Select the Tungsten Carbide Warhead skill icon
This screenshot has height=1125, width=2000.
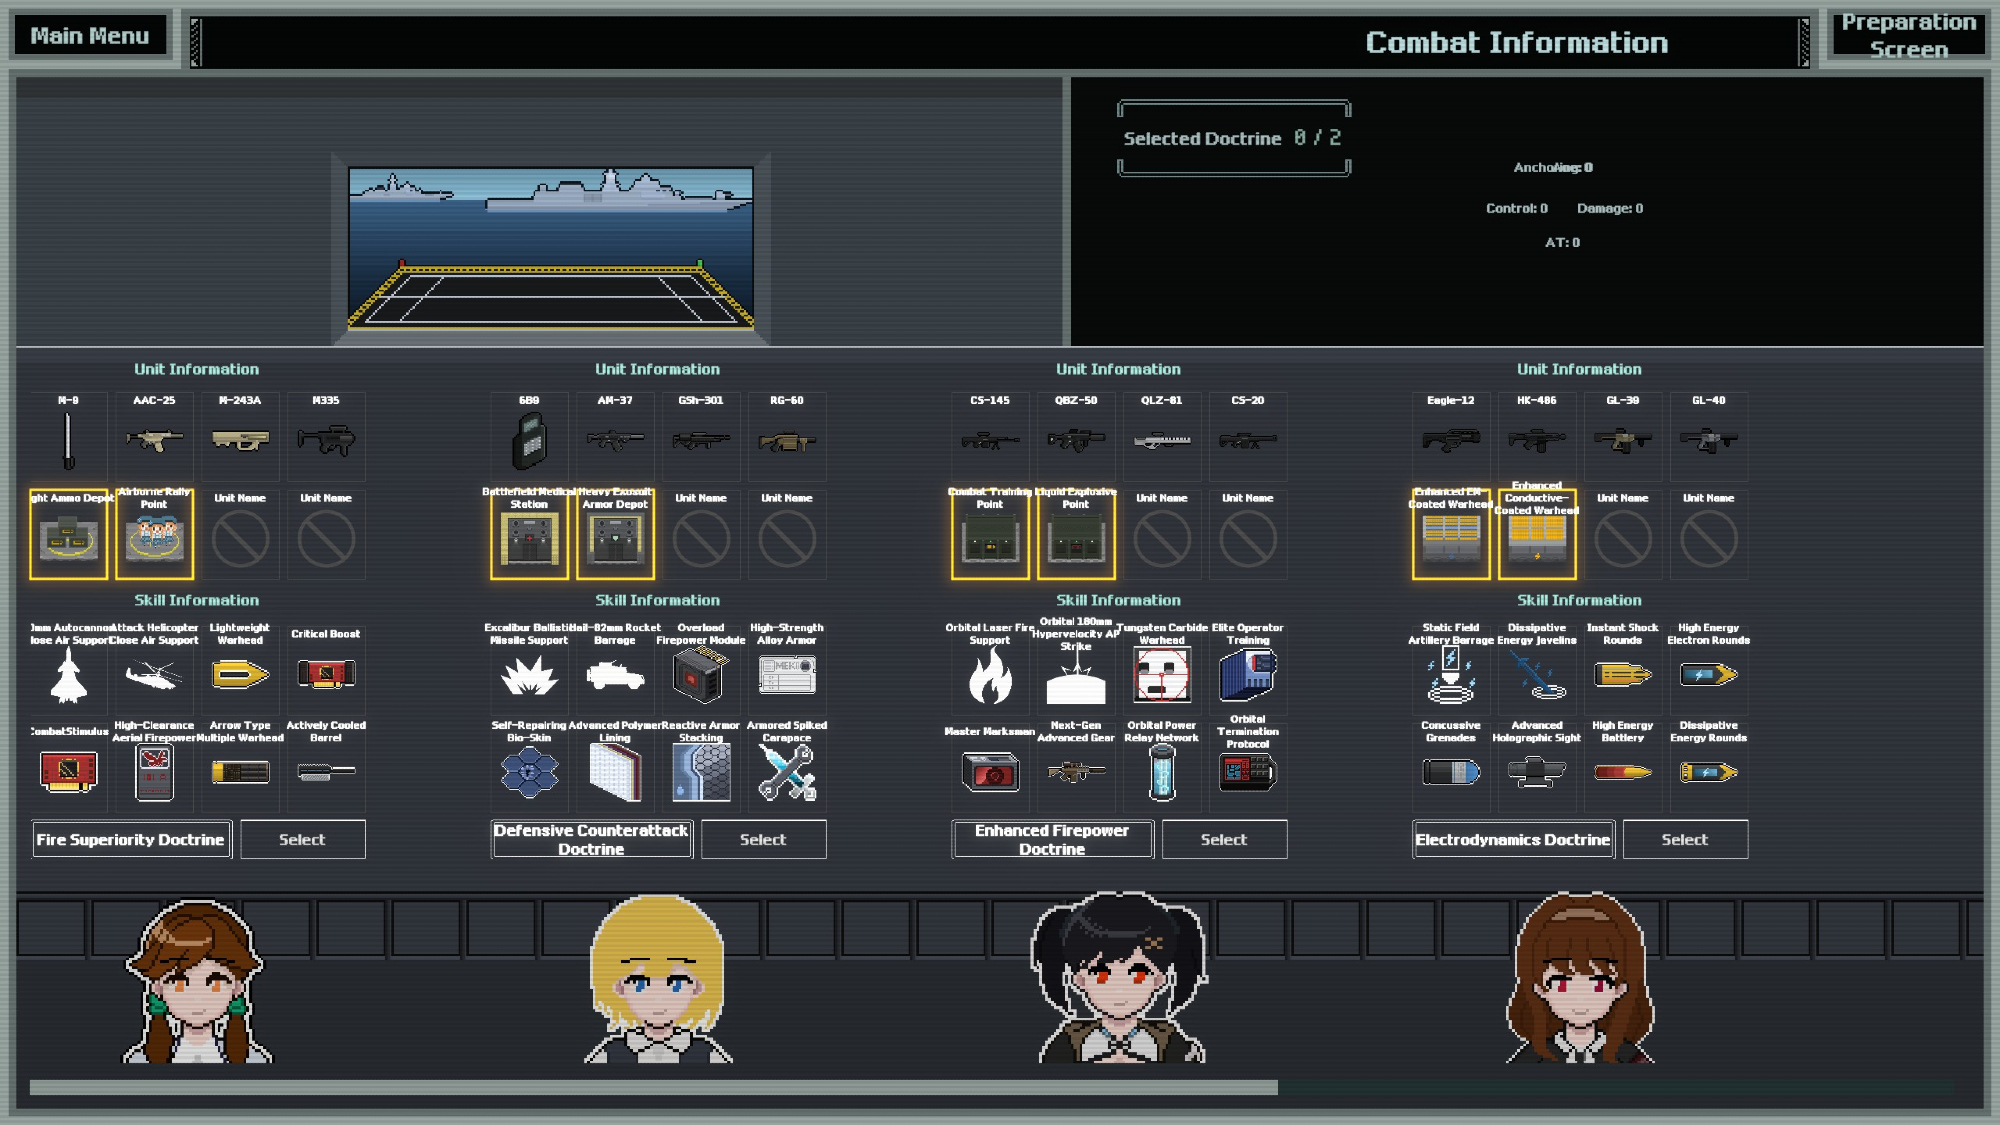1162,675
